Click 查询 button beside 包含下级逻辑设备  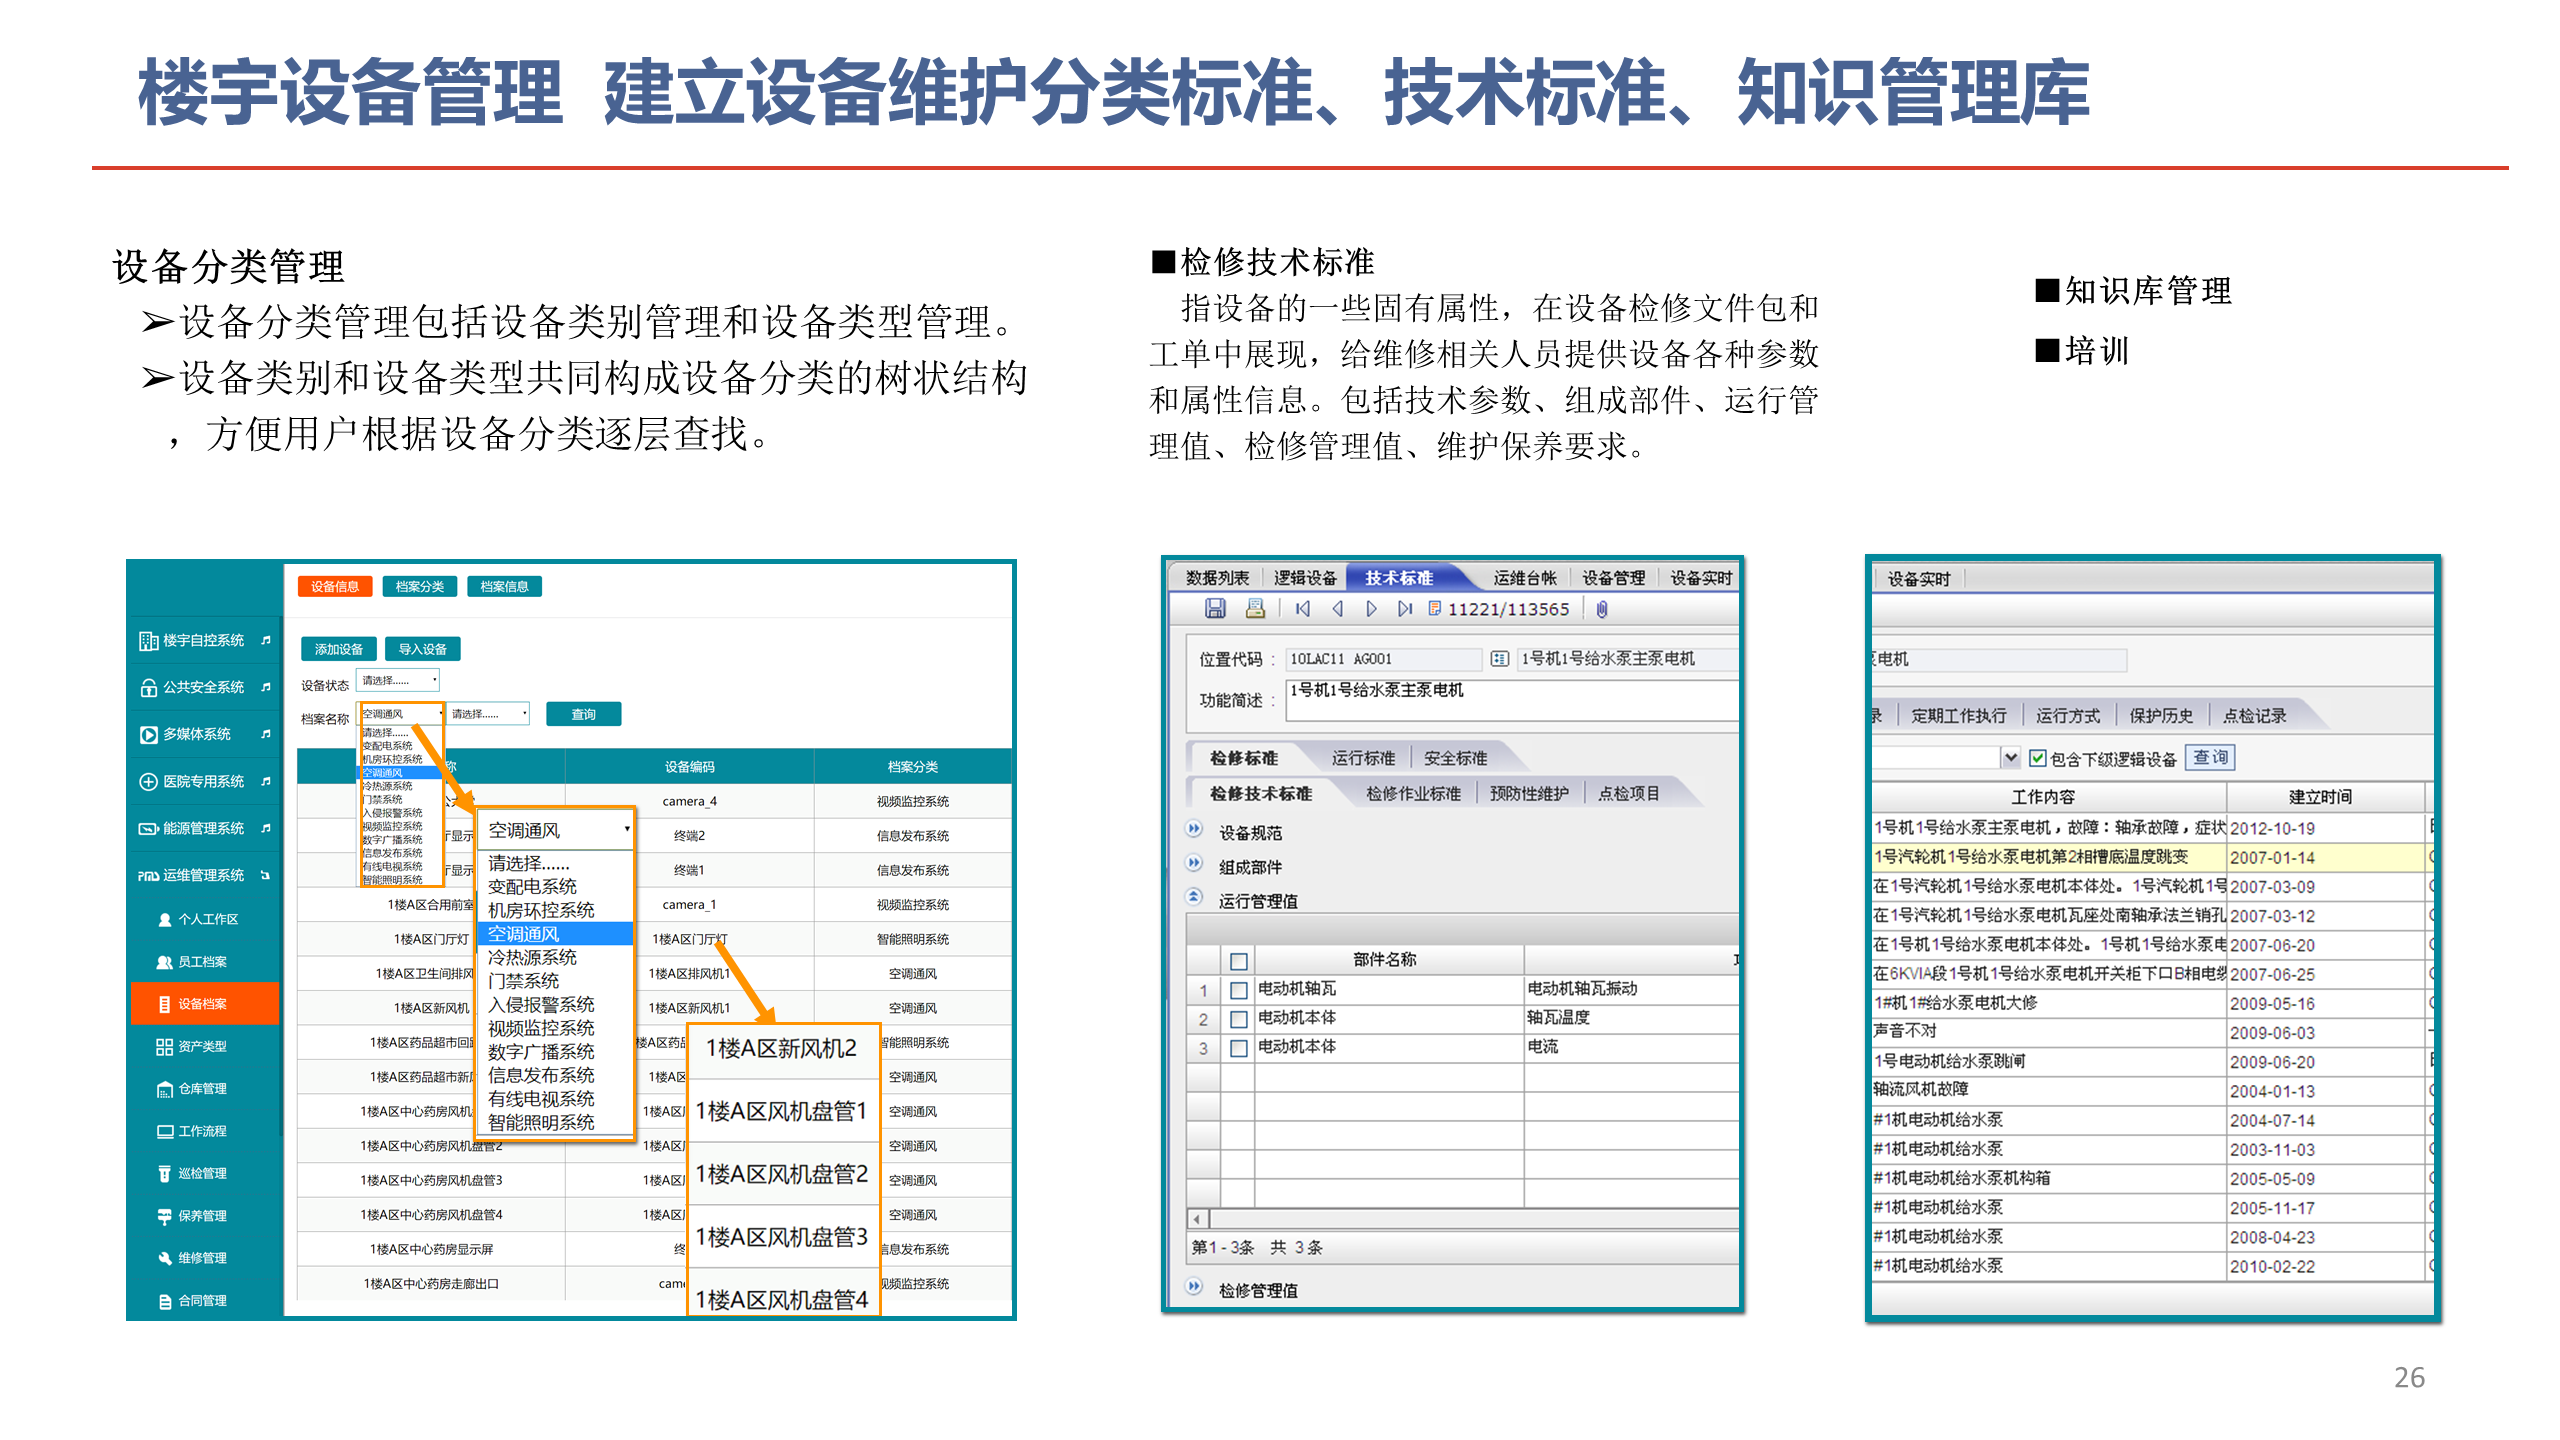pyautogui.click(x=2210, y=758)
